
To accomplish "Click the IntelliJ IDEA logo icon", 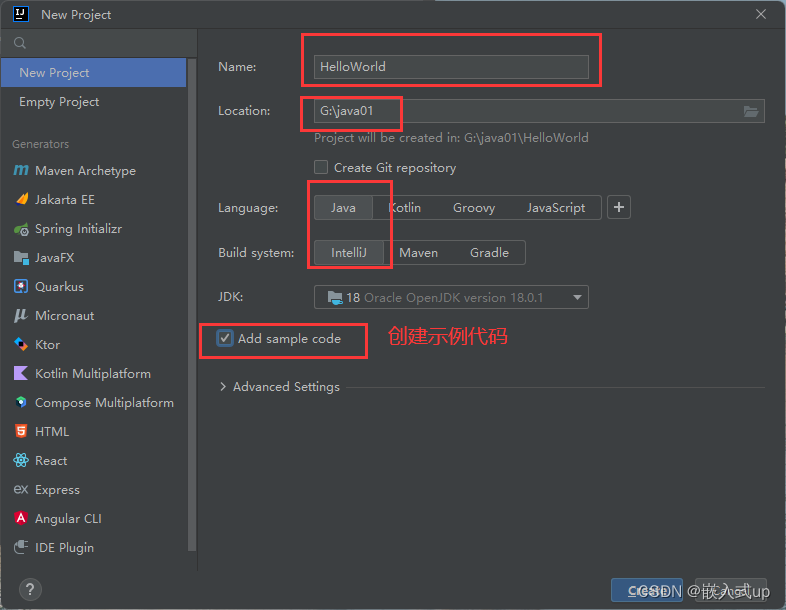I will tap(21, 14).
